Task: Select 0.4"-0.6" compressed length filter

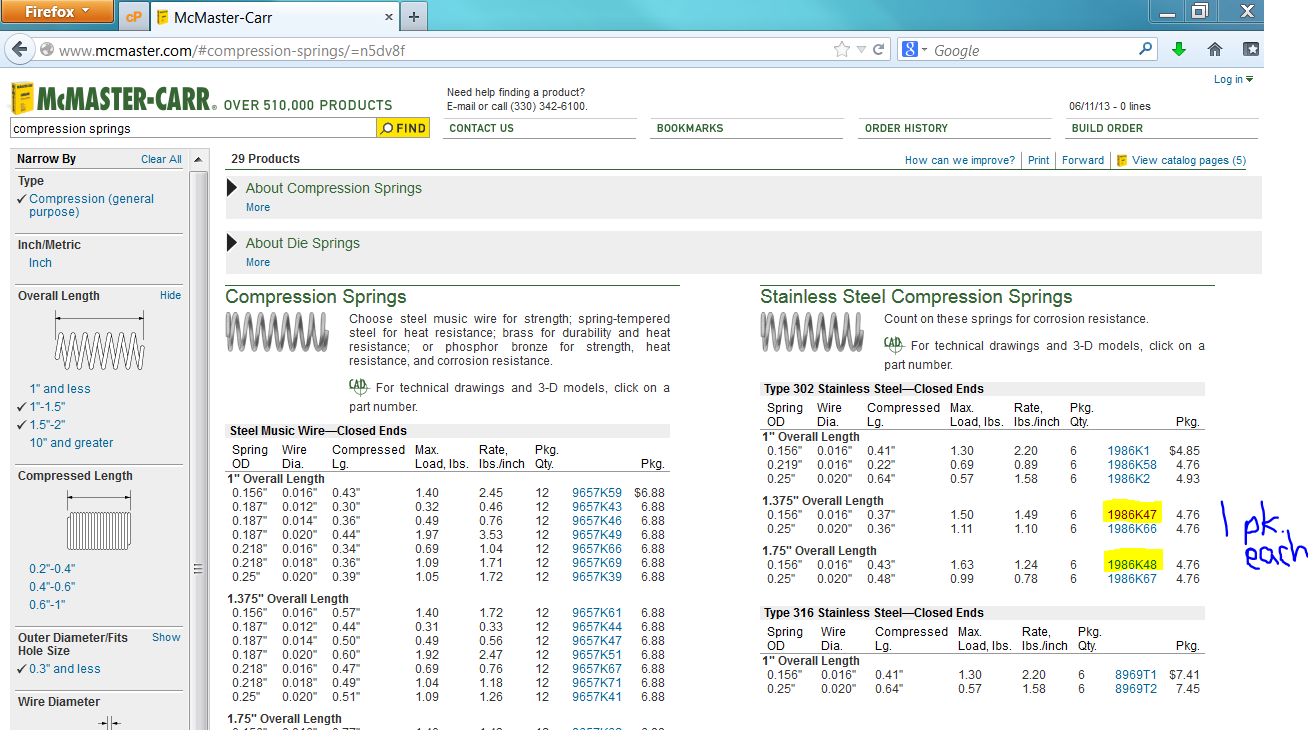Action: 52,587
